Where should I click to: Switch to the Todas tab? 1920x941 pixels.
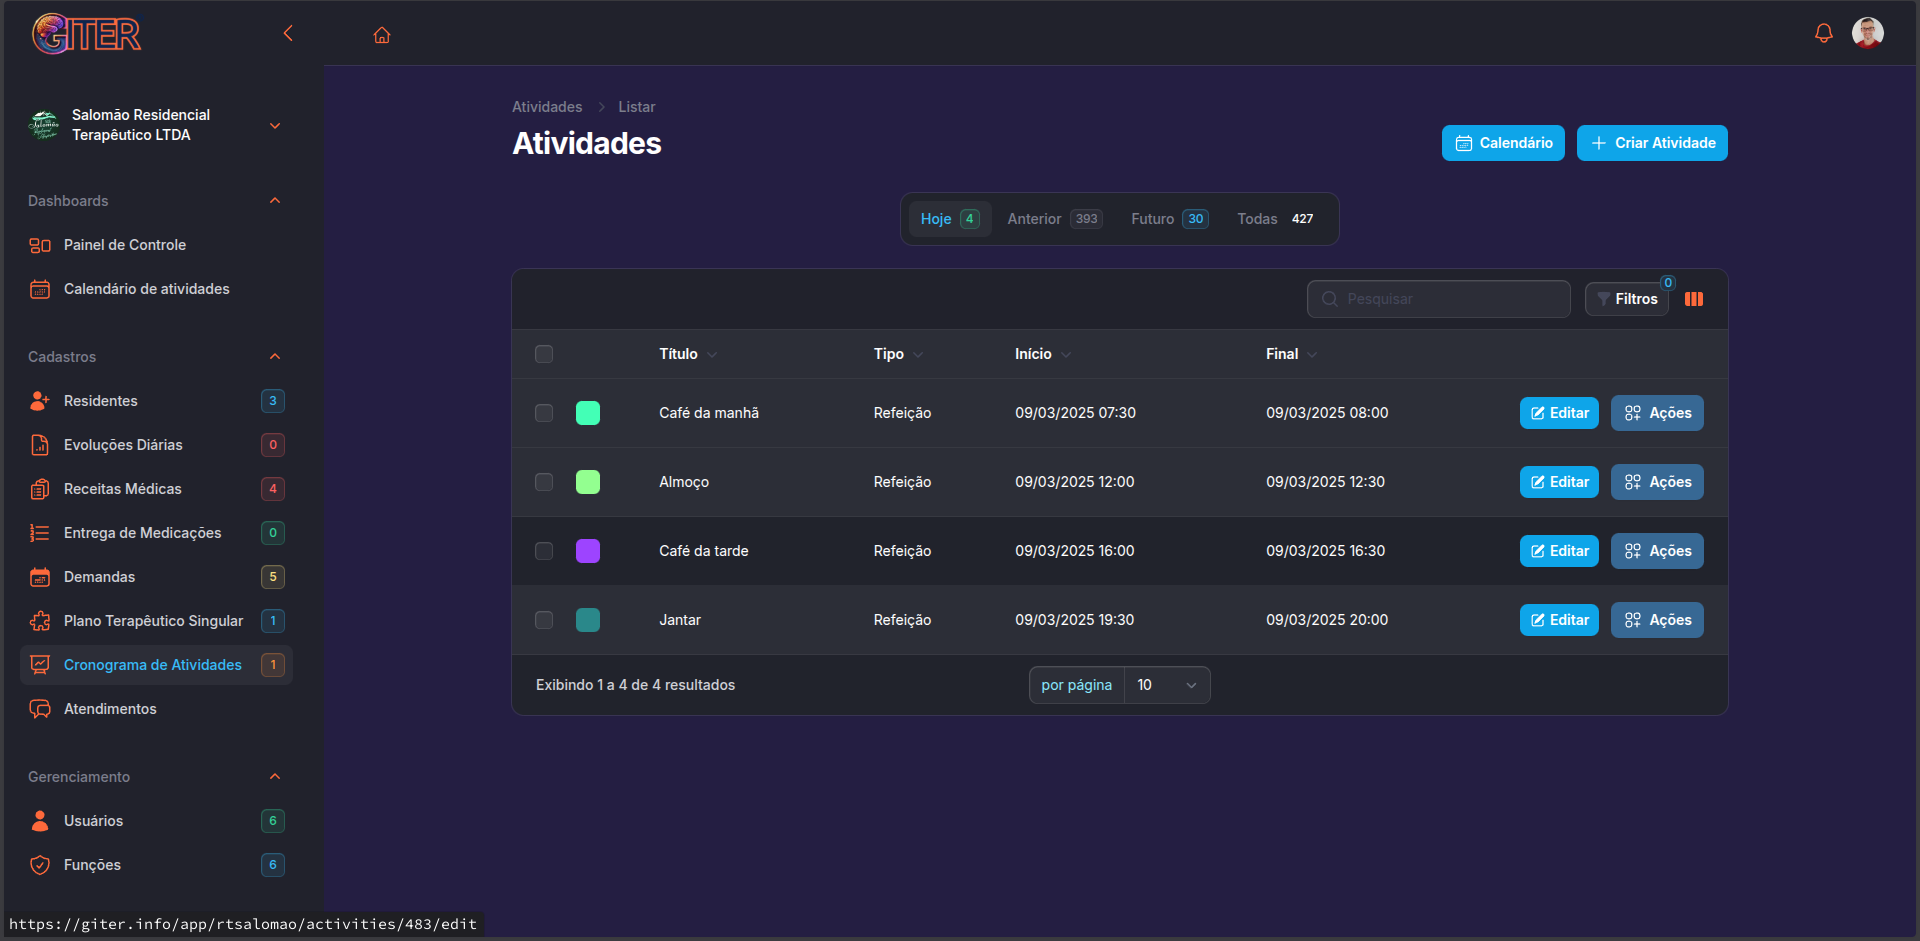point(1276,219)
